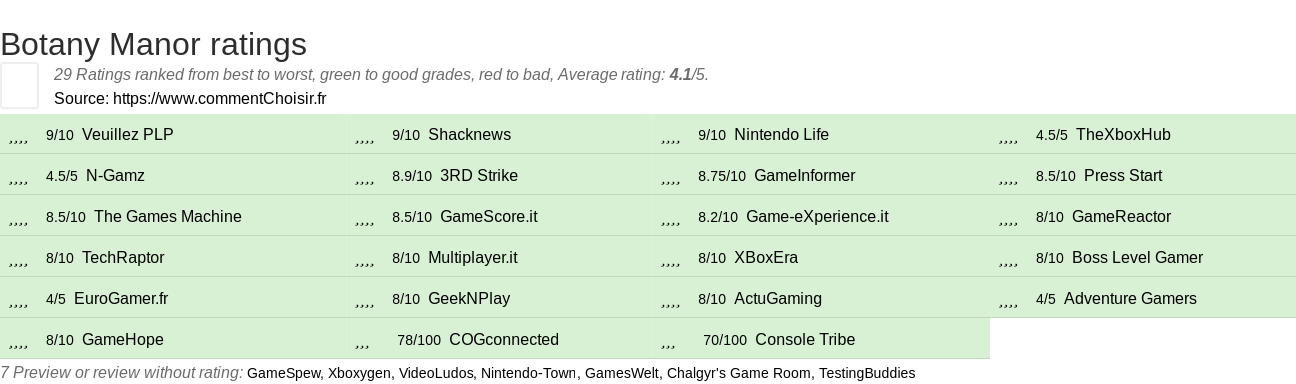Click the star icons beside Veuillez PLP
The height and width of the screenshot is (384, 1296).
tap(18, 136)
